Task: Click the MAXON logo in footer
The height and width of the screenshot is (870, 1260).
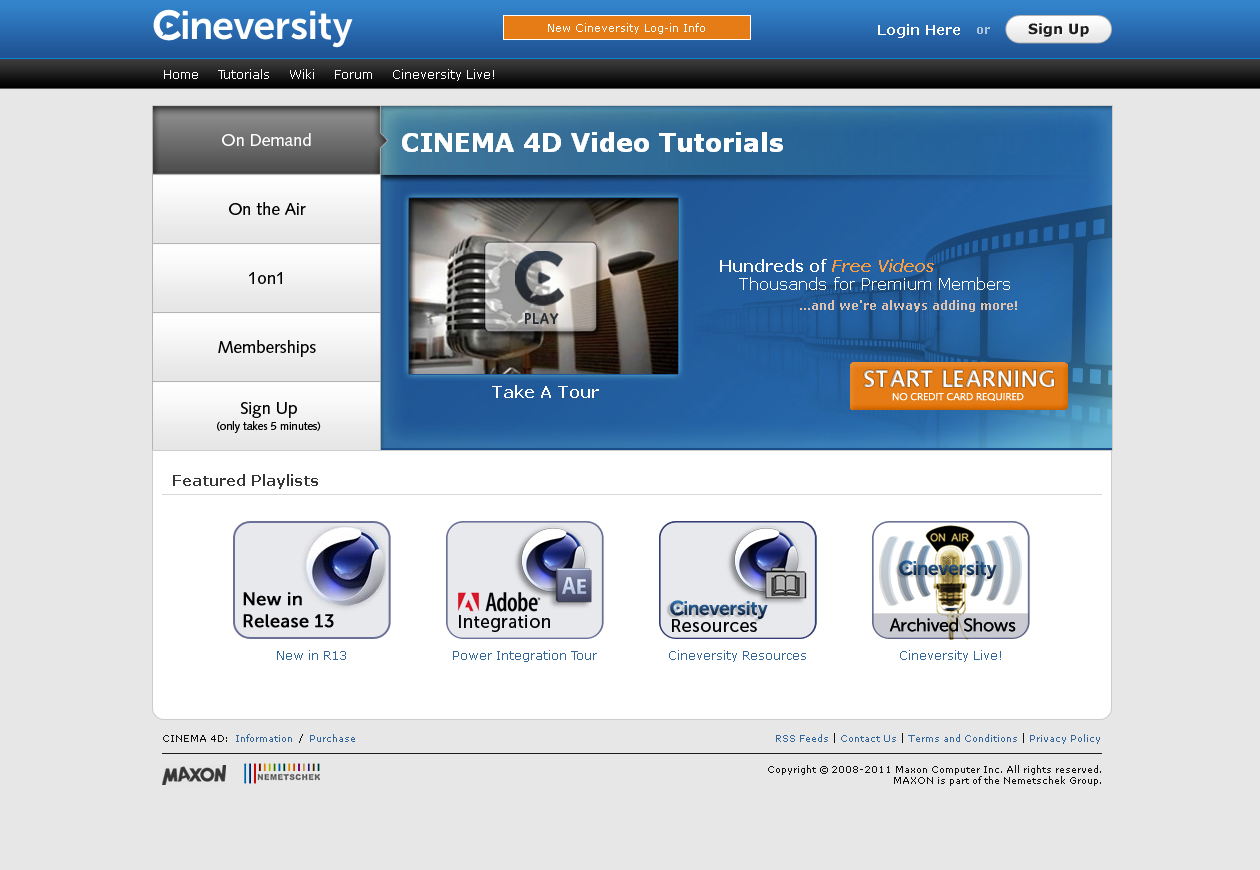Action: click(194, 775)
